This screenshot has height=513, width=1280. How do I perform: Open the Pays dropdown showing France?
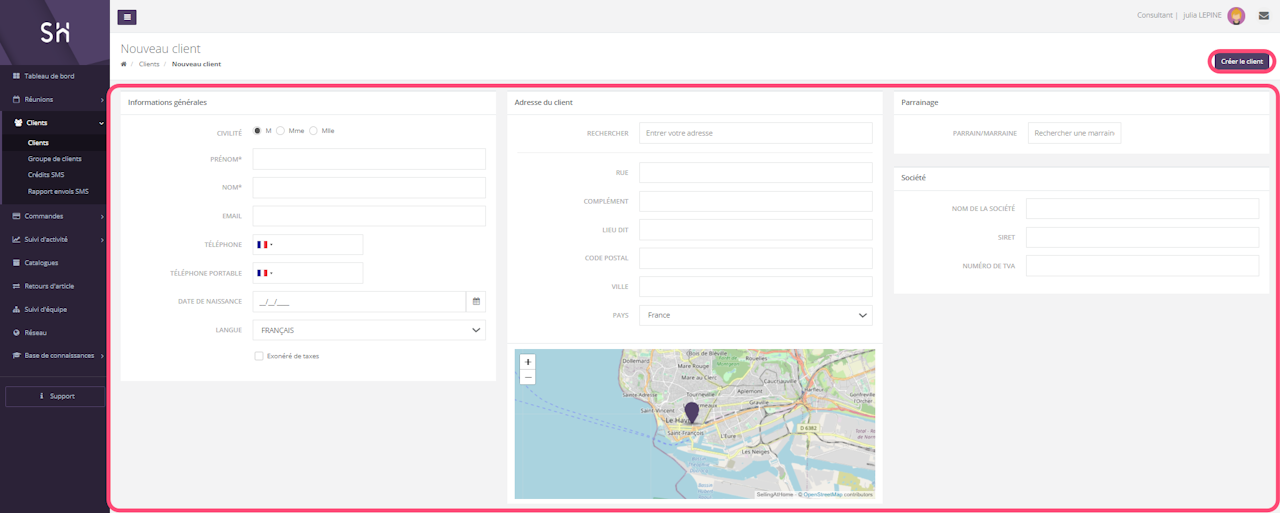coord(755,315)
